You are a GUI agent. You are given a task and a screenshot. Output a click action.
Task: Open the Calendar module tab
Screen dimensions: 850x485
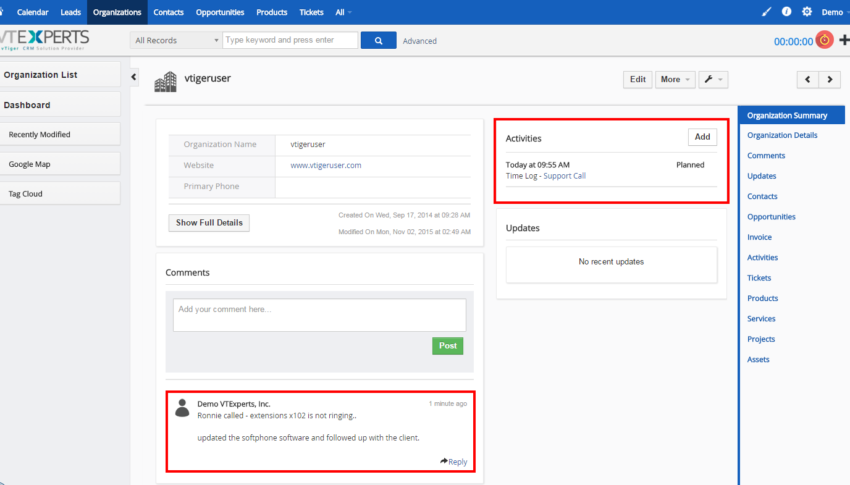point(33,12)
